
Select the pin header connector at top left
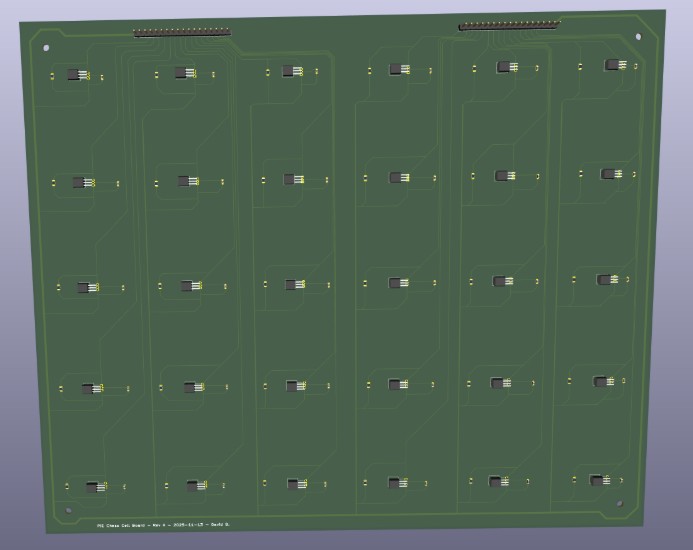[x=182, y=33]
